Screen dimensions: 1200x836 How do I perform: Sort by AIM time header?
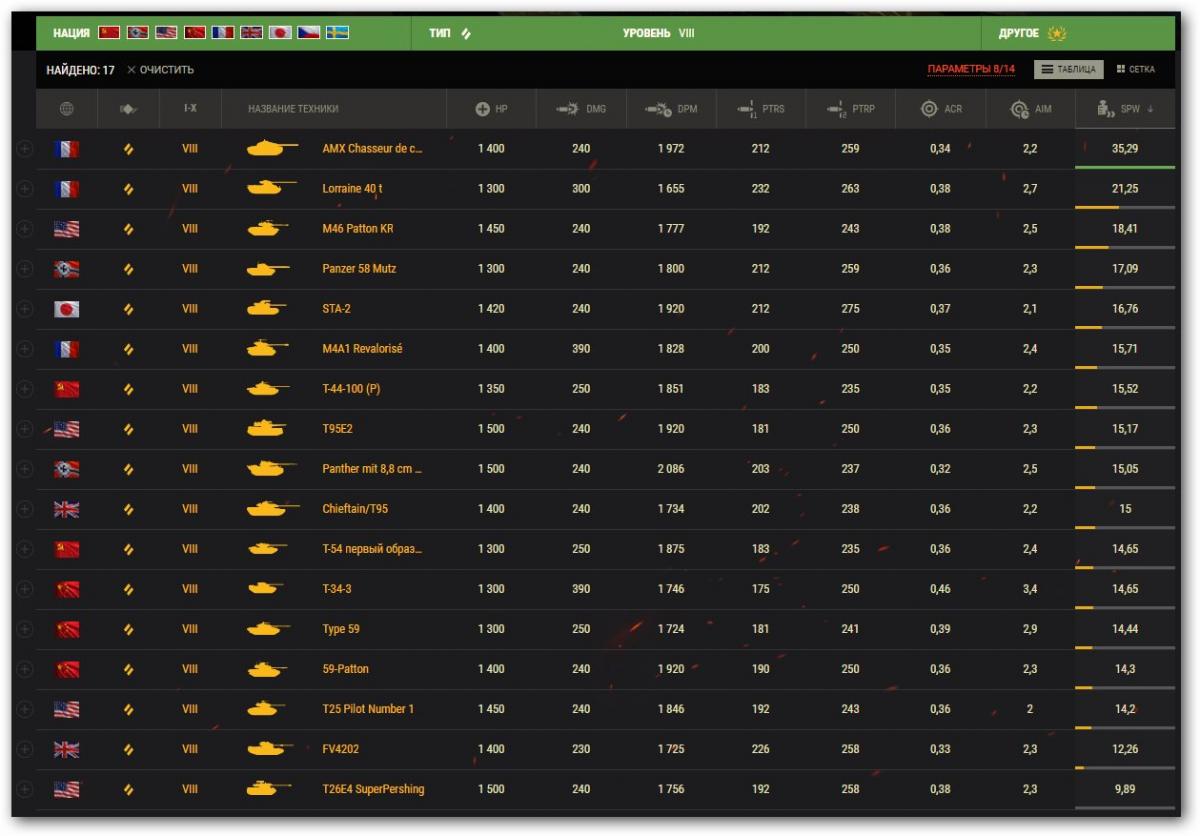coord(1031,109)
